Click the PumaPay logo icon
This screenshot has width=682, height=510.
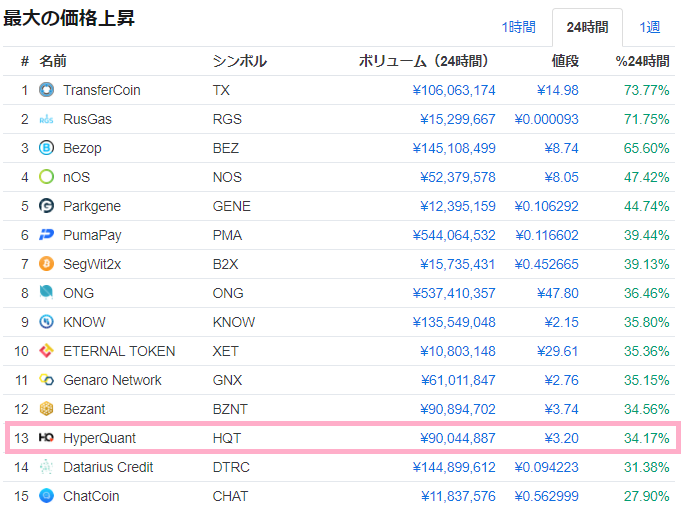[46, 235]
